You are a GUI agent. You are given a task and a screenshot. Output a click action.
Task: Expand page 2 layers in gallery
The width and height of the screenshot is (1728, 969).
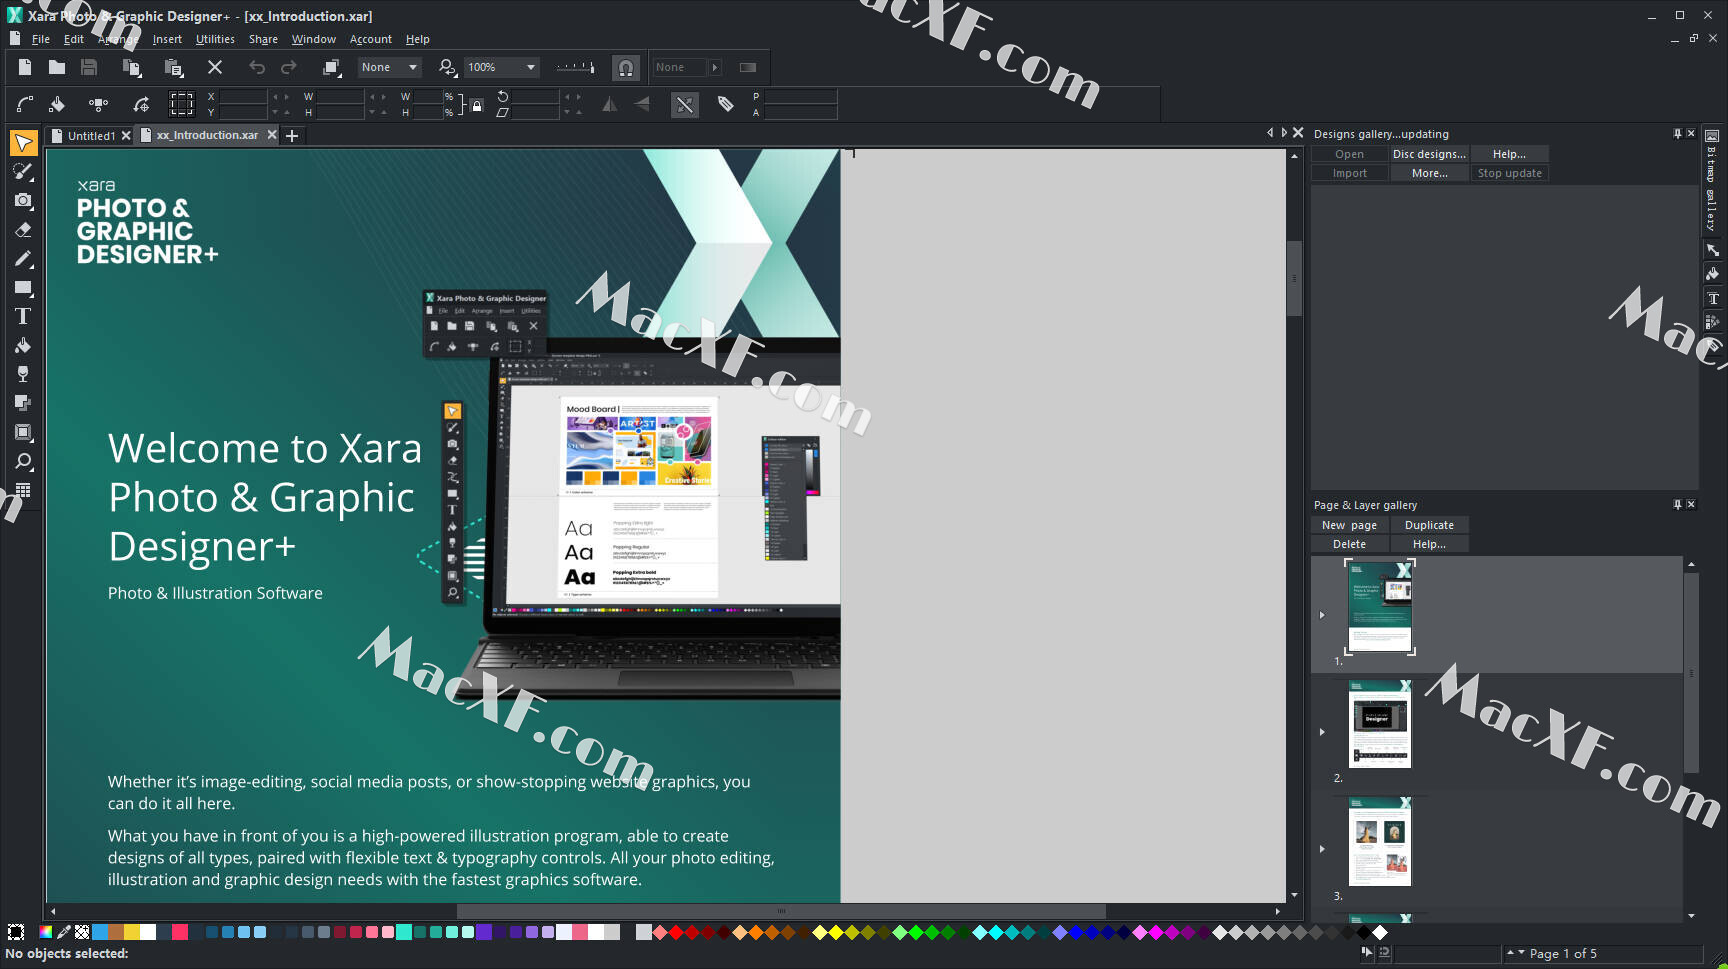point(1322,732)
